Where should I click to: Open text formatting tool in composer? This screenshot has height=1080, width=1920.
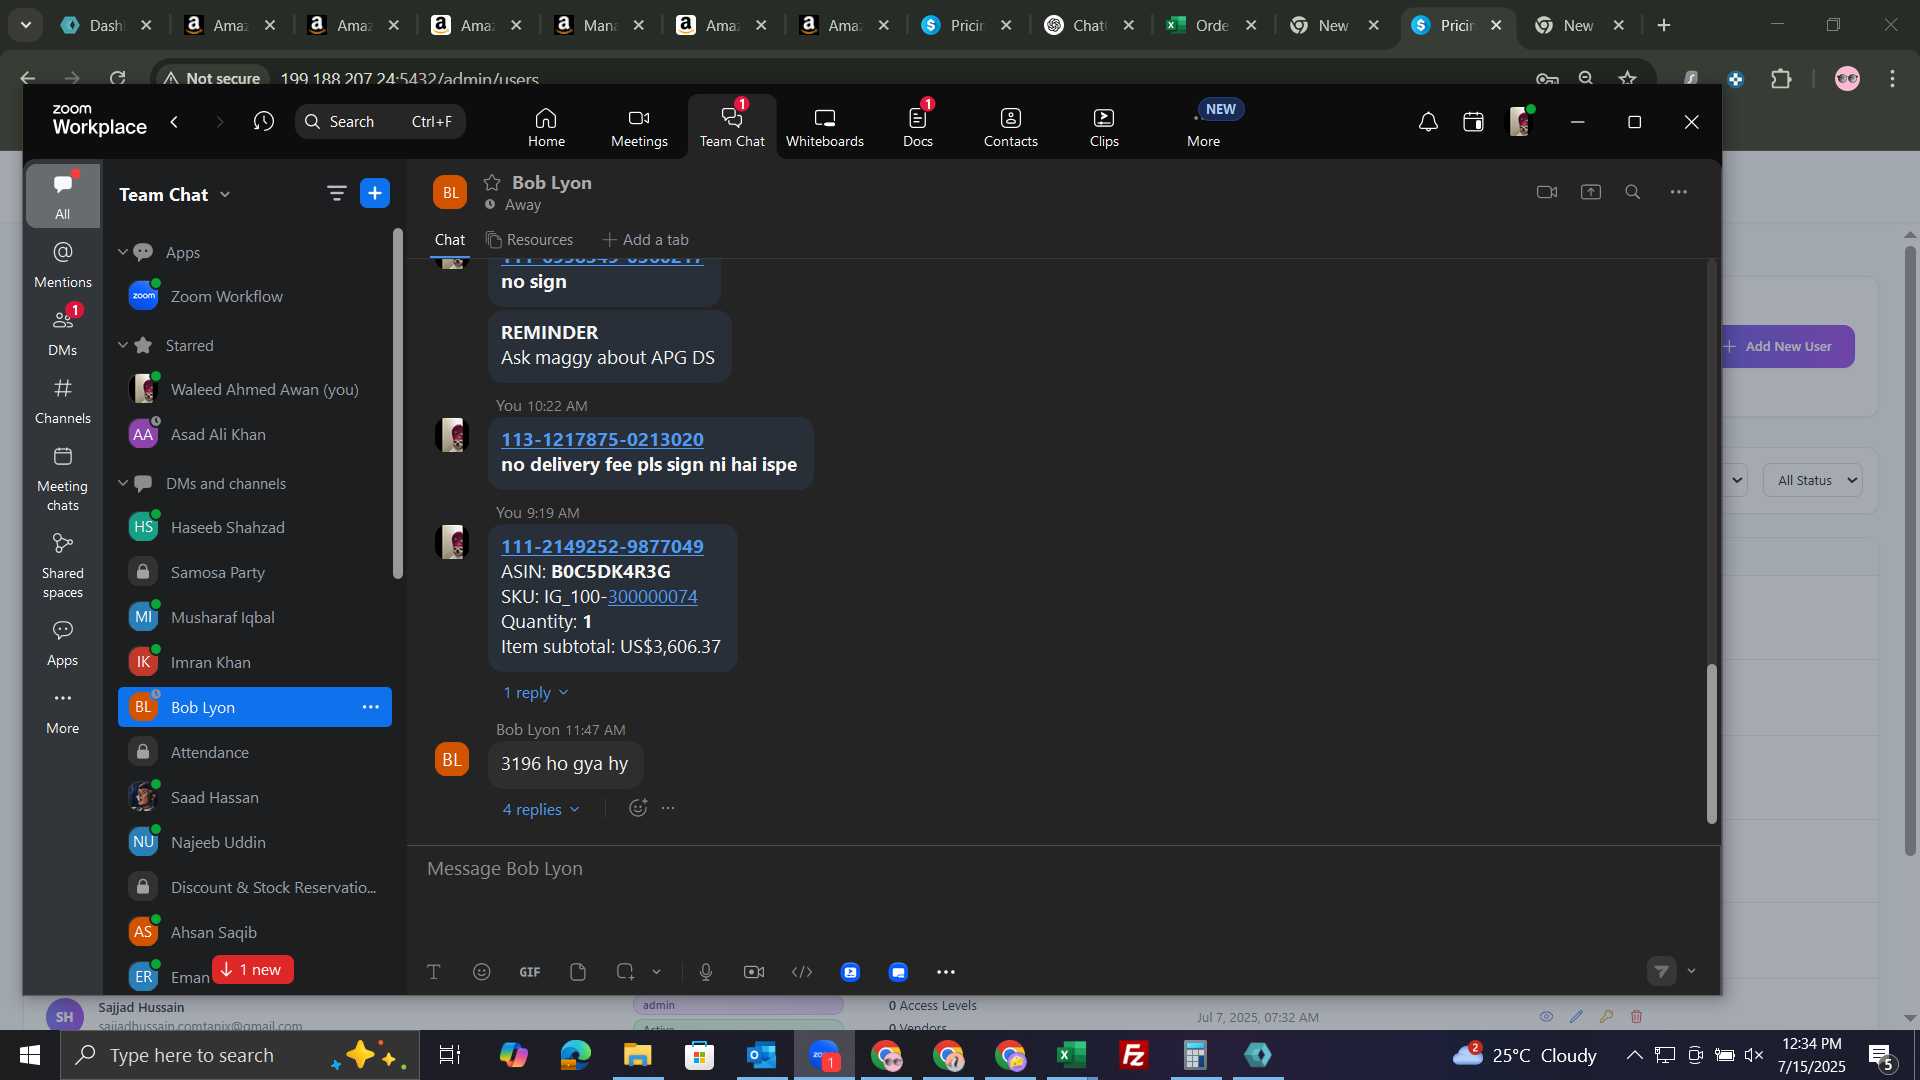(x=434, y=972)
